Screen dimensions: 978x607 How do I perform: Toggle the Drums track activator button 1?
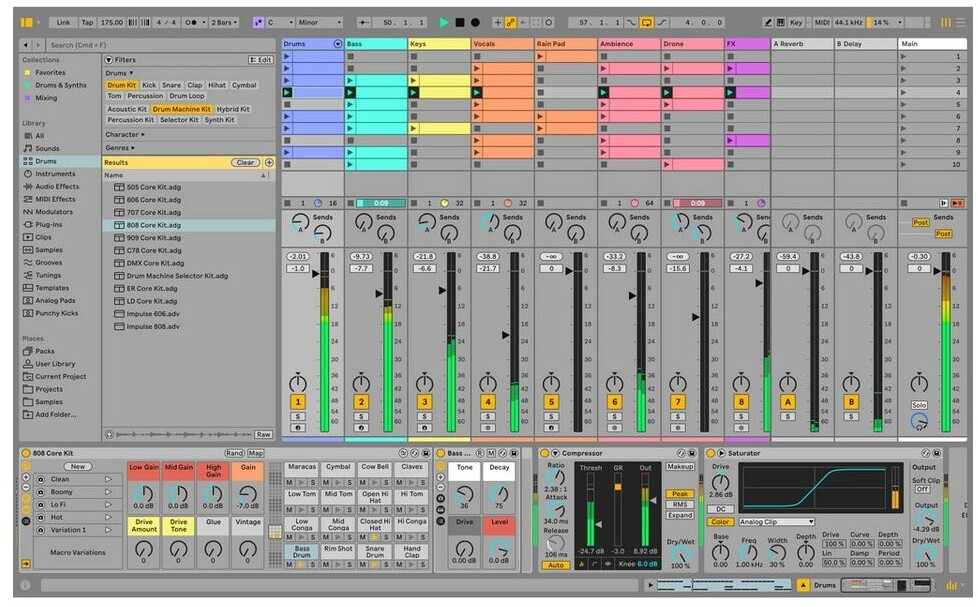298,402
